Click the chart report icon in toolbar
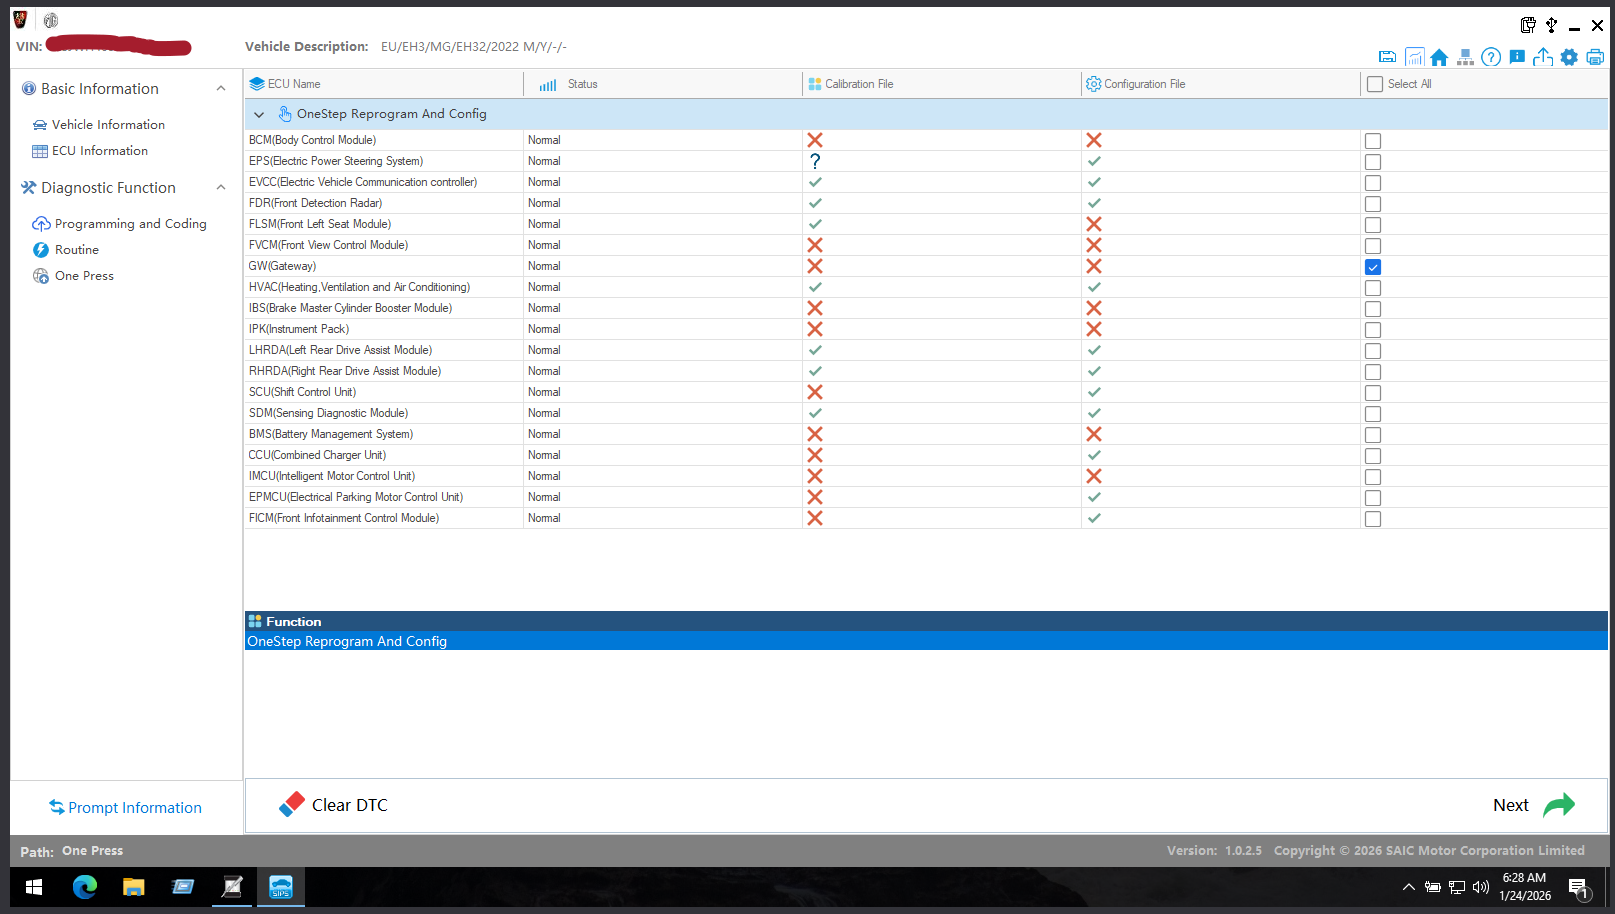 pos(1414,57)
